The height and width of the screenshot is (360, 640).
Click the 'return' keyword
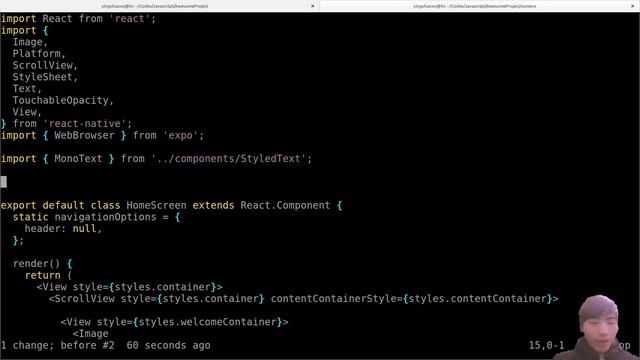click(x=42, y=276)
